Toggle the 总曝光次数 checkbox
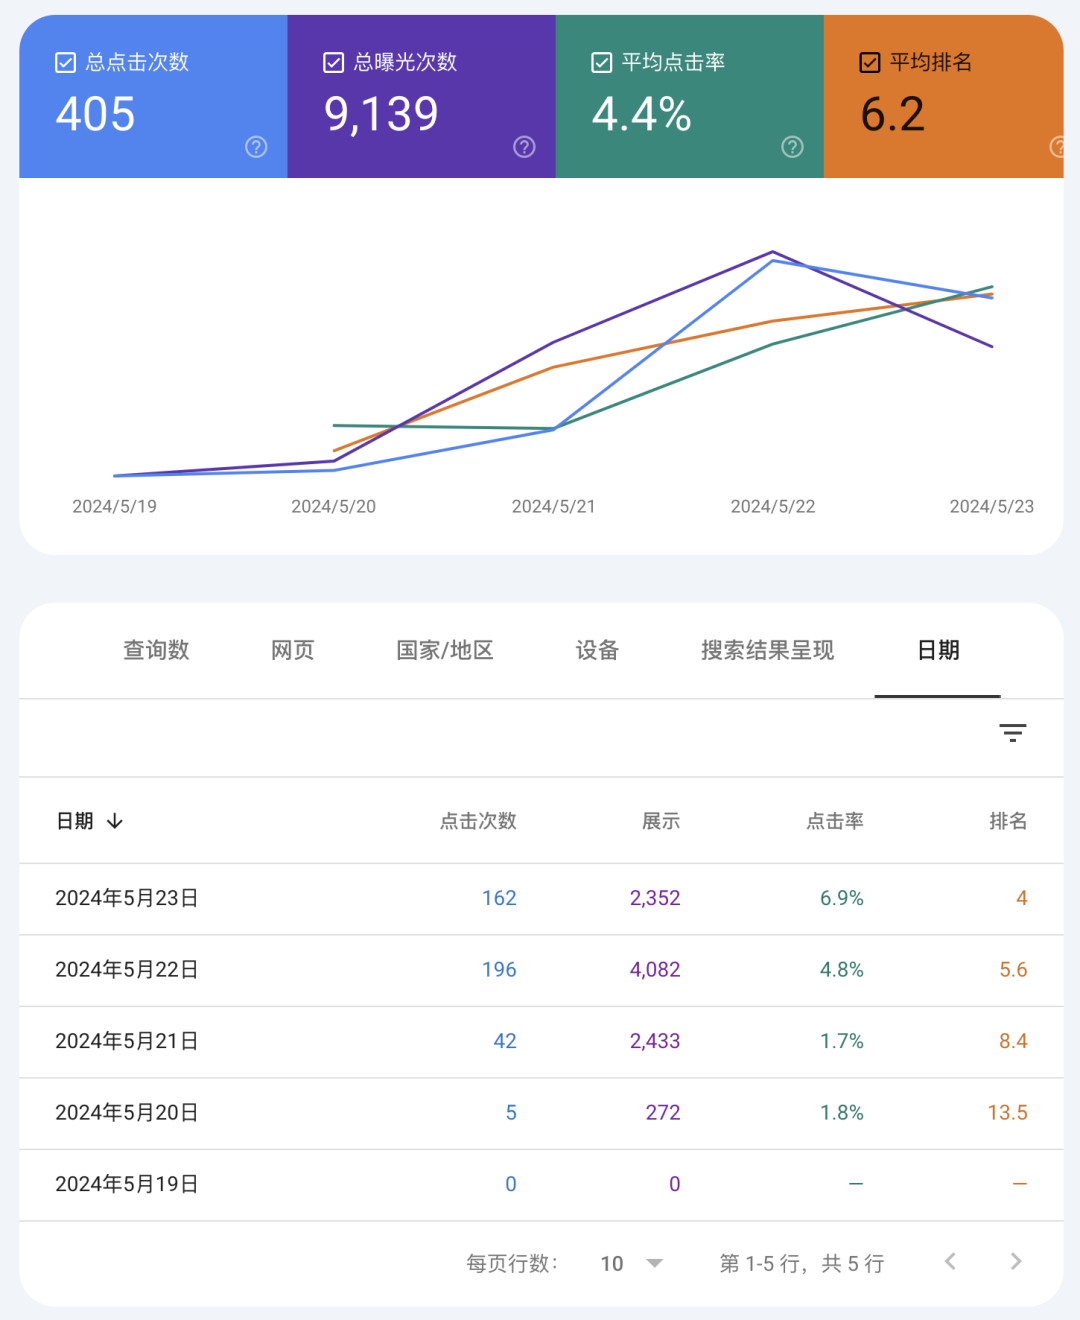 coord(333,63)
